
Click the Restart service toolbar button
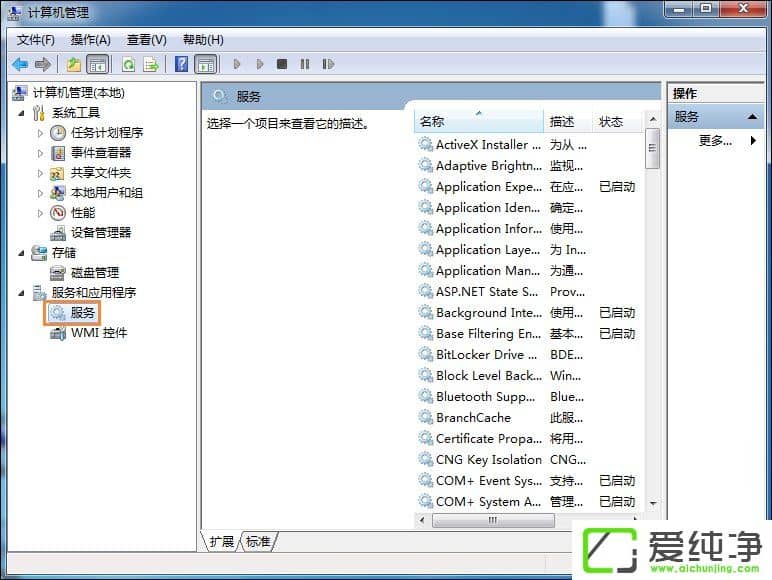[328, 64]
